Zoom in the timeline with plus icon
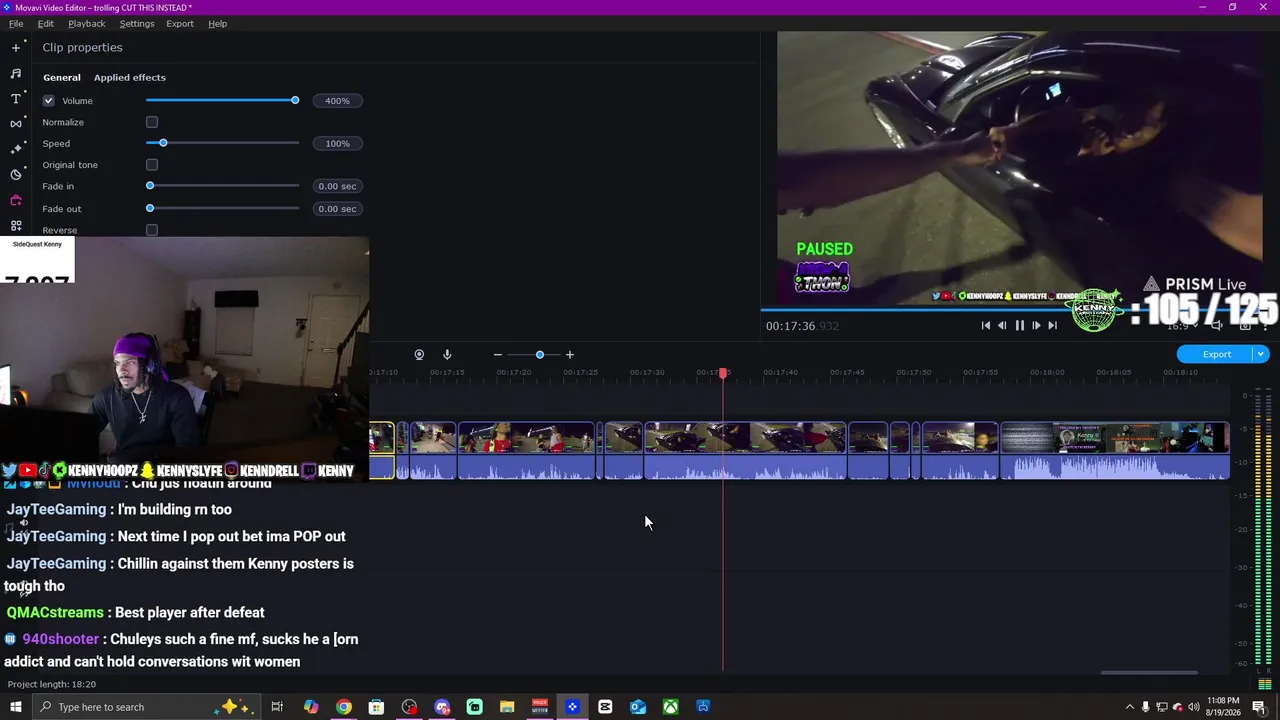This screenshot has height=720, width=1280. (570, 355)
